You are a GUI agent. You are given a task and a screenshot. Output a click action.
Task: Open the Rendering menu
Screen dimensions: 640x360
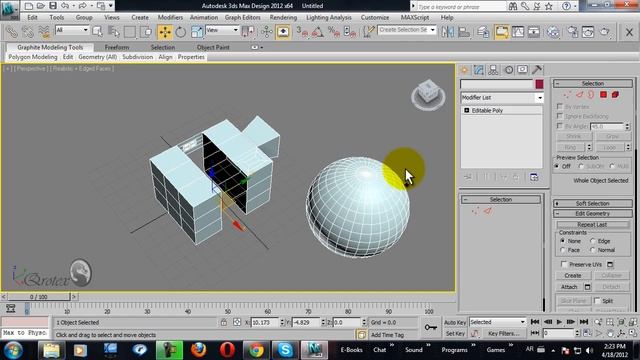click(283, 18)
